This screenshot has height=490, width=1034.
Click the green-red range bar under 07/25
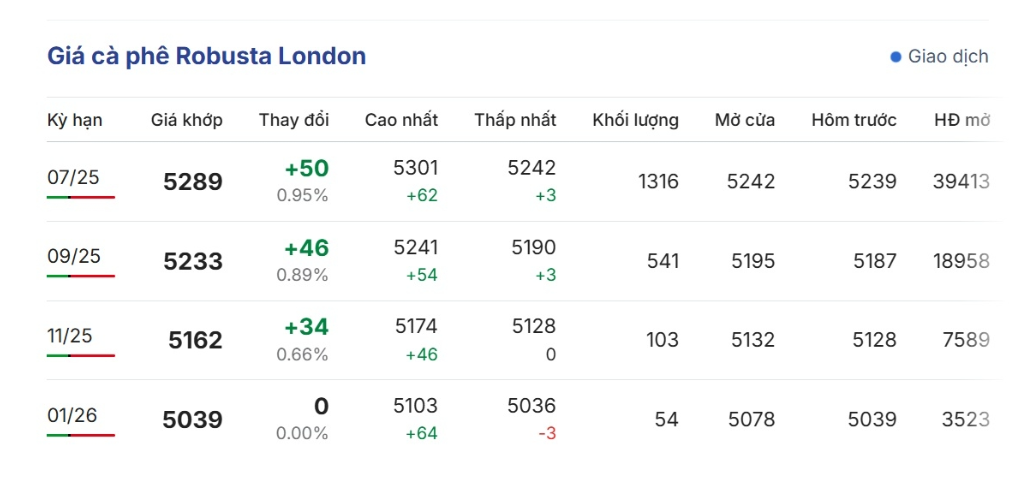(80, 197)
